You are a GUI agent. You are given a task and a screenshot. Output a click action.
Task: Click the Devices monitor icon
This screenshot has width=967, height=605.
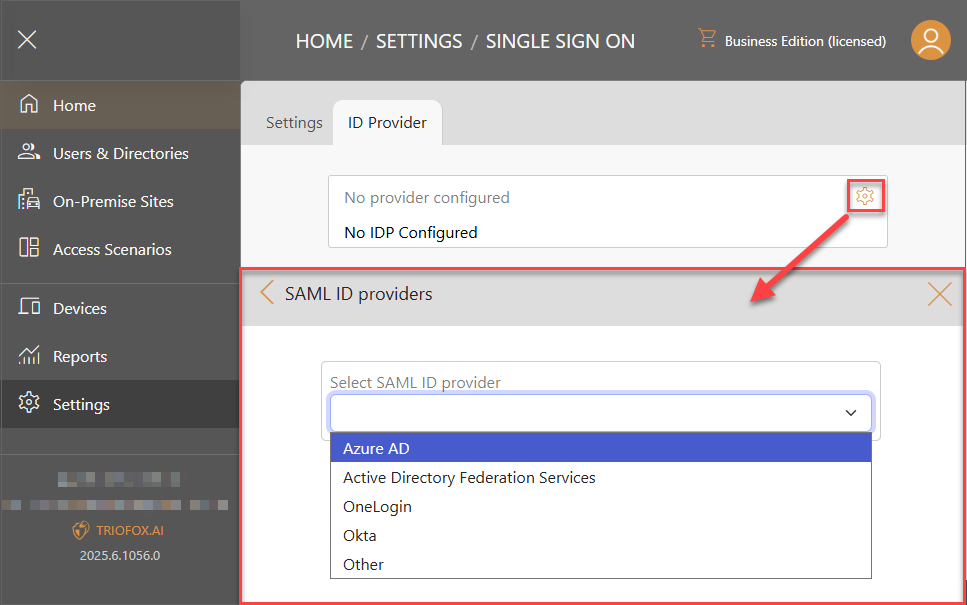pyautogui.click(x=29, y=307)
